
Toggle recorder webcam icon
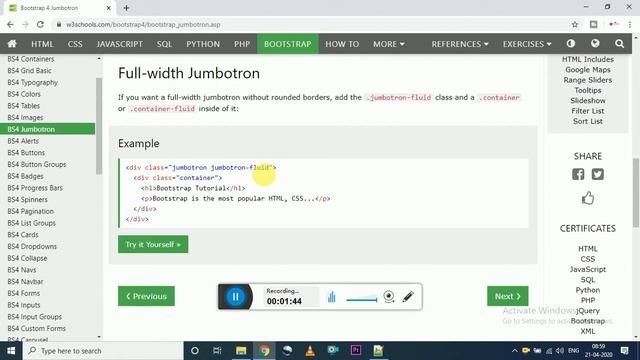389,296
